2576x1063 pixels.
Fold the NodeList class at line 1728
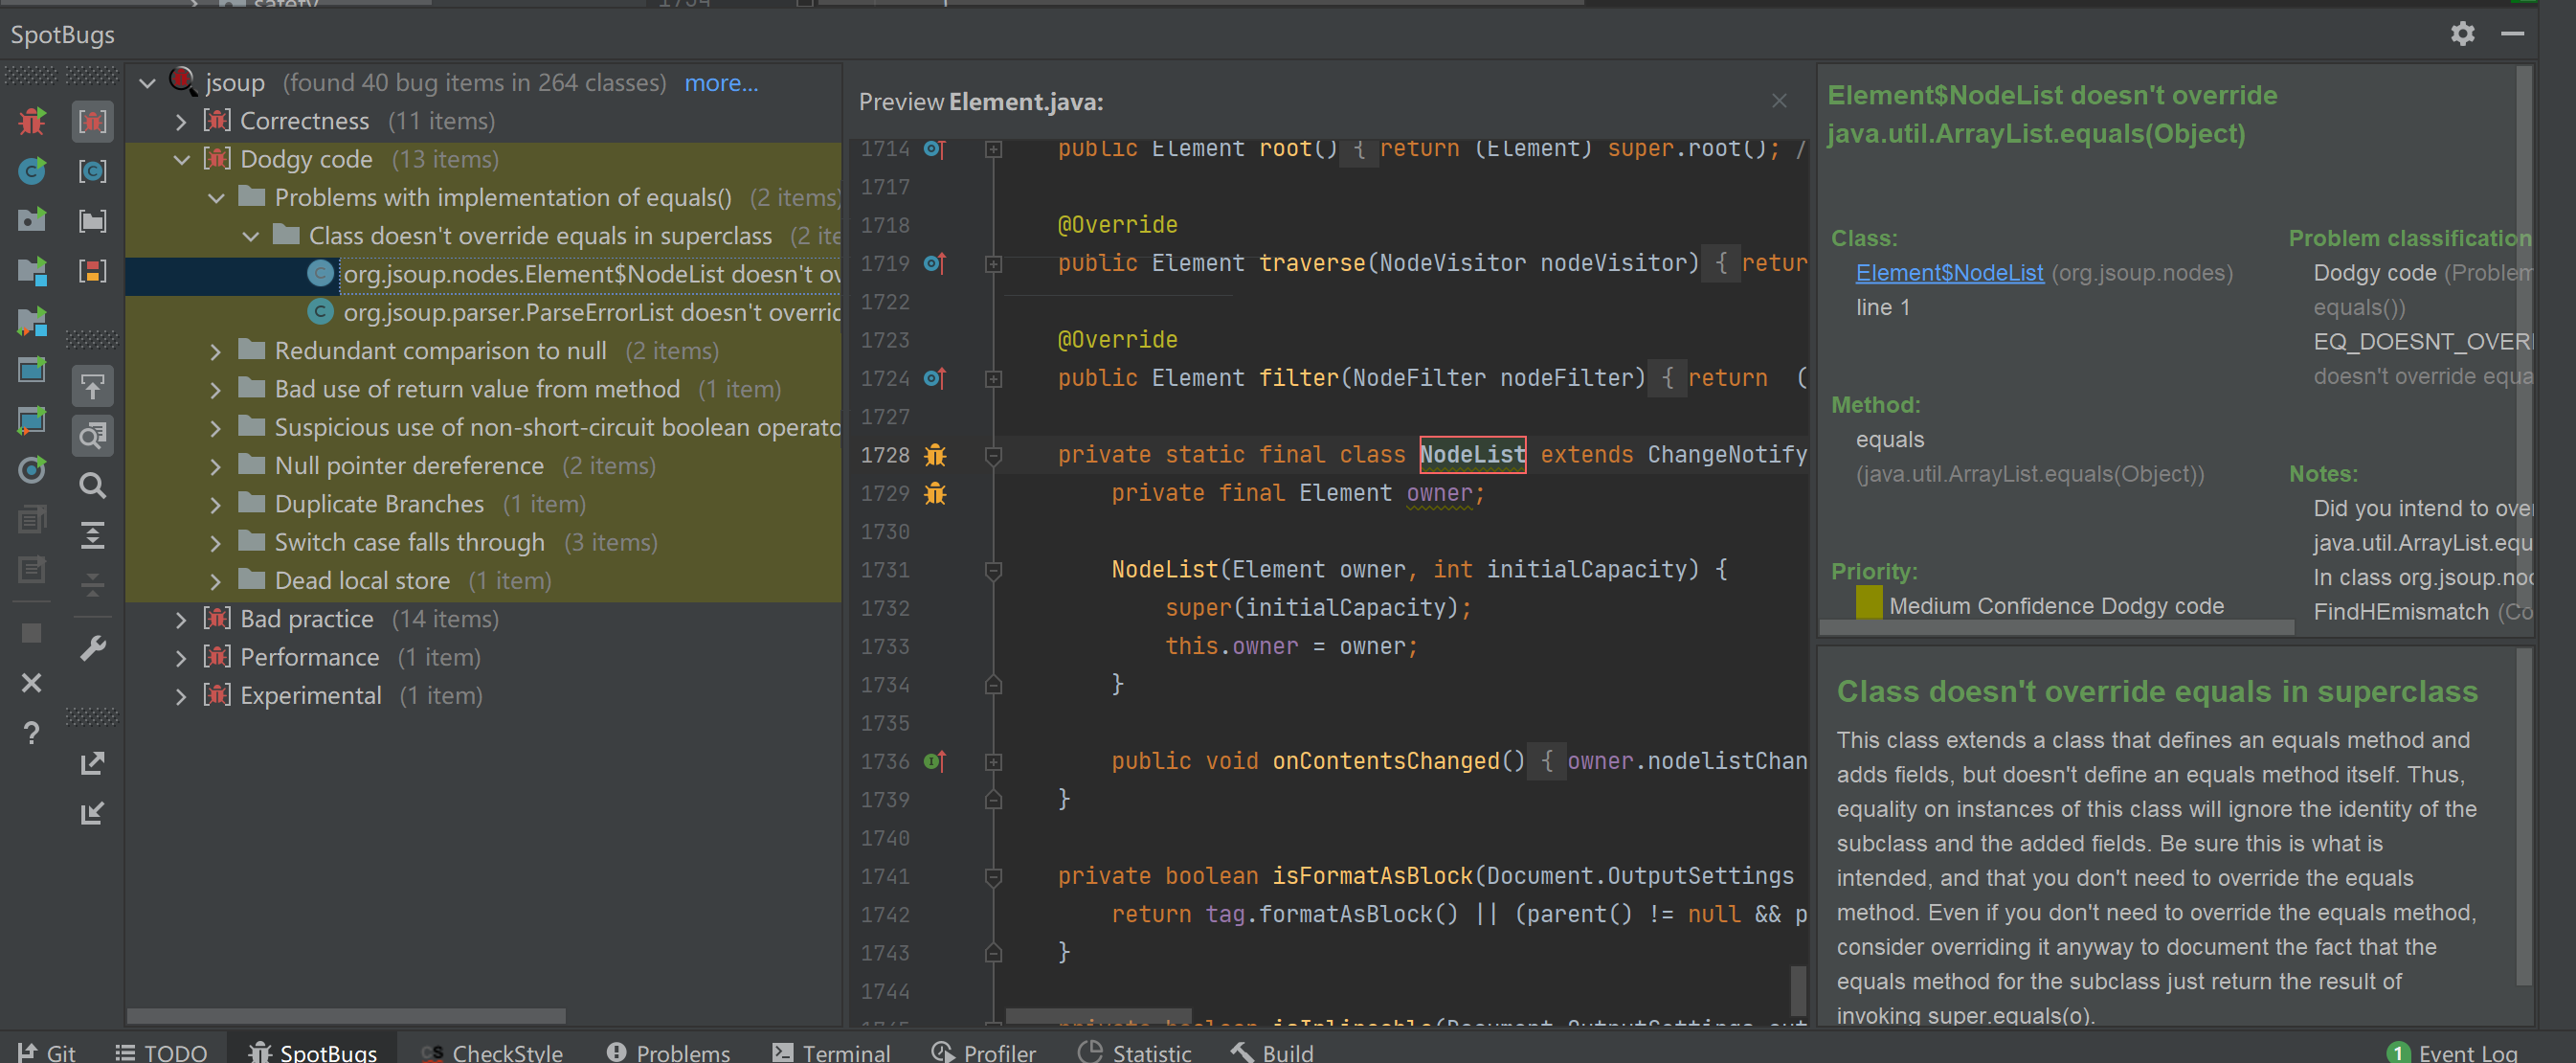coord(993,455)
